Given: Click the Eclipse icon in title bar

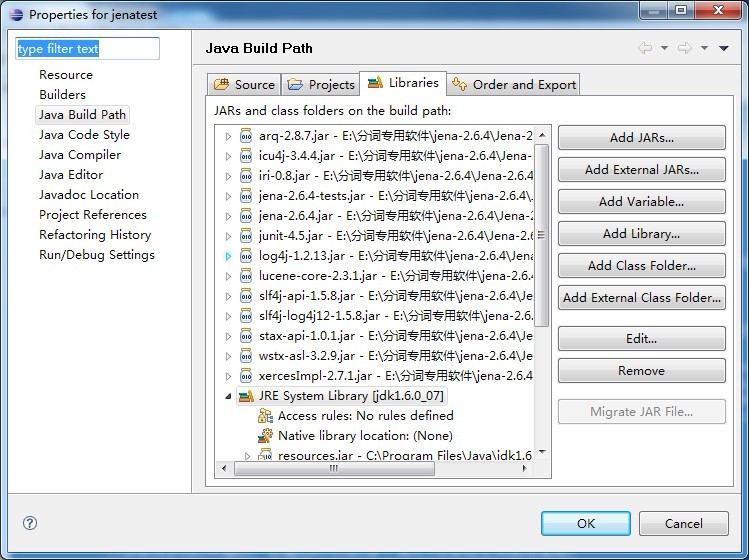Looking at the screenshot, I should point(16,14).
